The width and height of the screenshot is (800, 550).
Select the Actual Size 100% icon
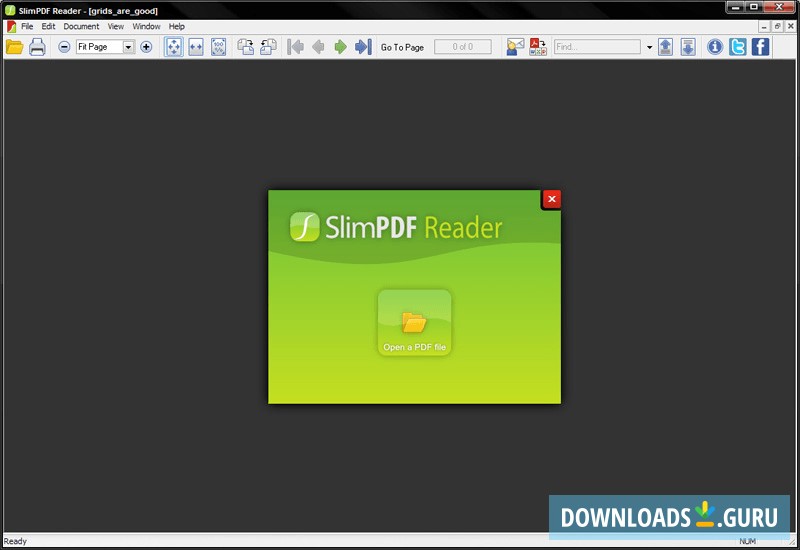tap(218, 47)
